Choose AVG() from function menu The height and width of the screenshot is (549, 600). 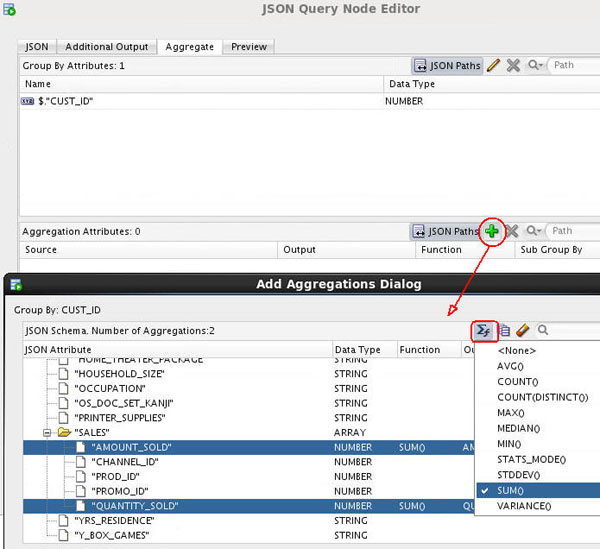[x=538, y=366]
